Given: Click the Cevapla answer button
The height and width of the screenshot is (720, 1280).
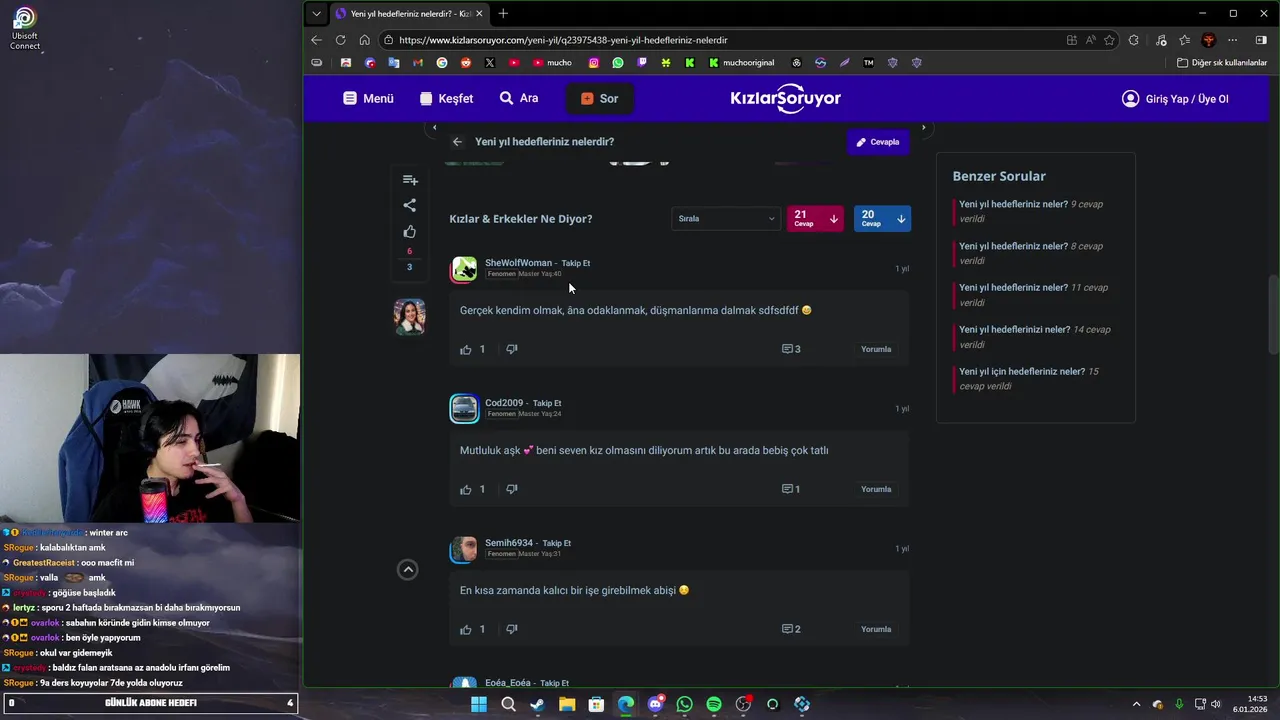Looking at the screenshot, I should [878, 142].
